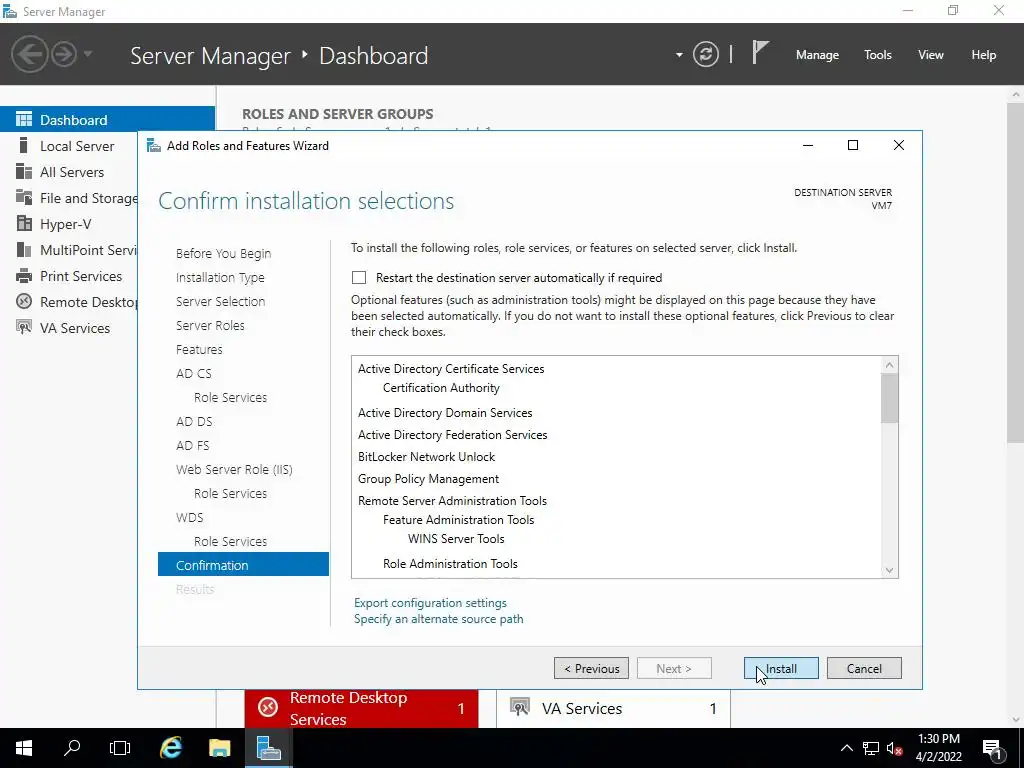Select Remote Server Administration Tools entry

pyautogui.click(x=453, y=501)
